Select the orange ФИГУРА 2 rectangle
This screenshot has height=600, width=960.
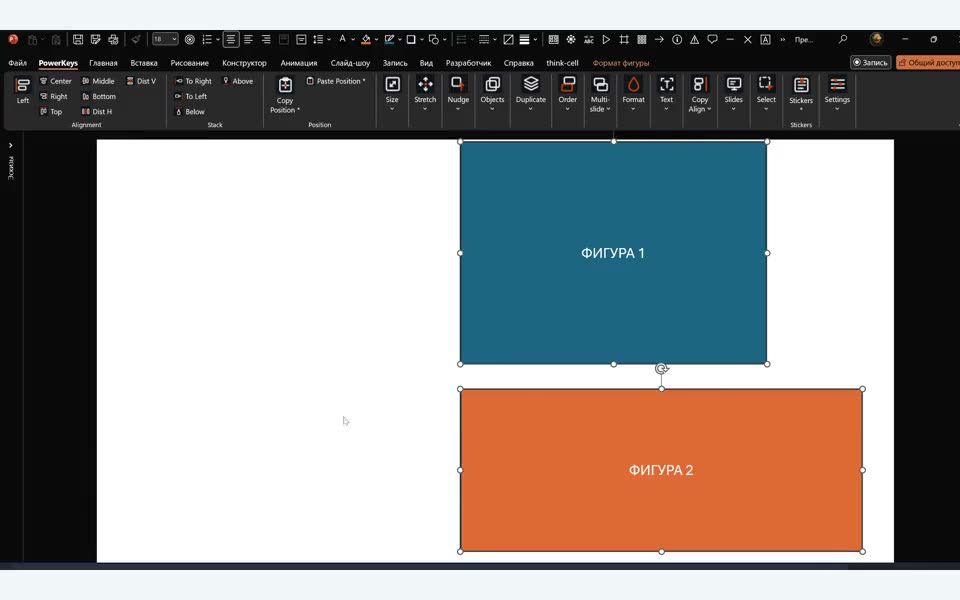pyautogui.click(x=661, y=470)
